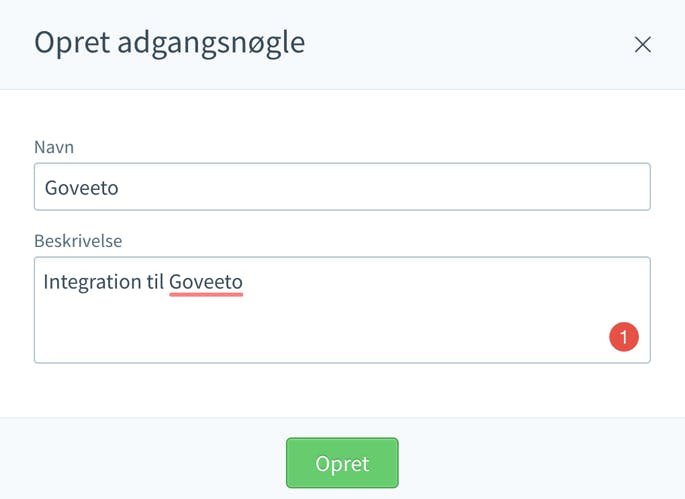Focus the Beskrivelse text area
Image resolution: width=685 pixels, height=499 pixels.
(342, 310)
